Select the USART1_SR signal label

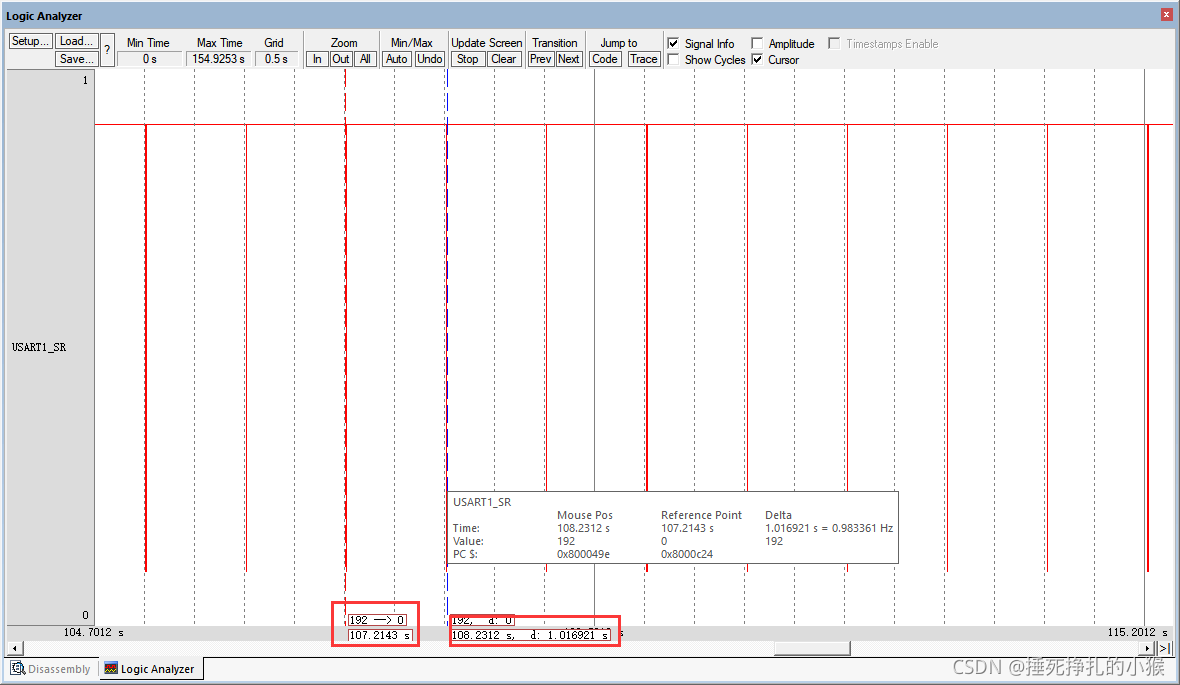pyautogui.click(x=39, y=347)
